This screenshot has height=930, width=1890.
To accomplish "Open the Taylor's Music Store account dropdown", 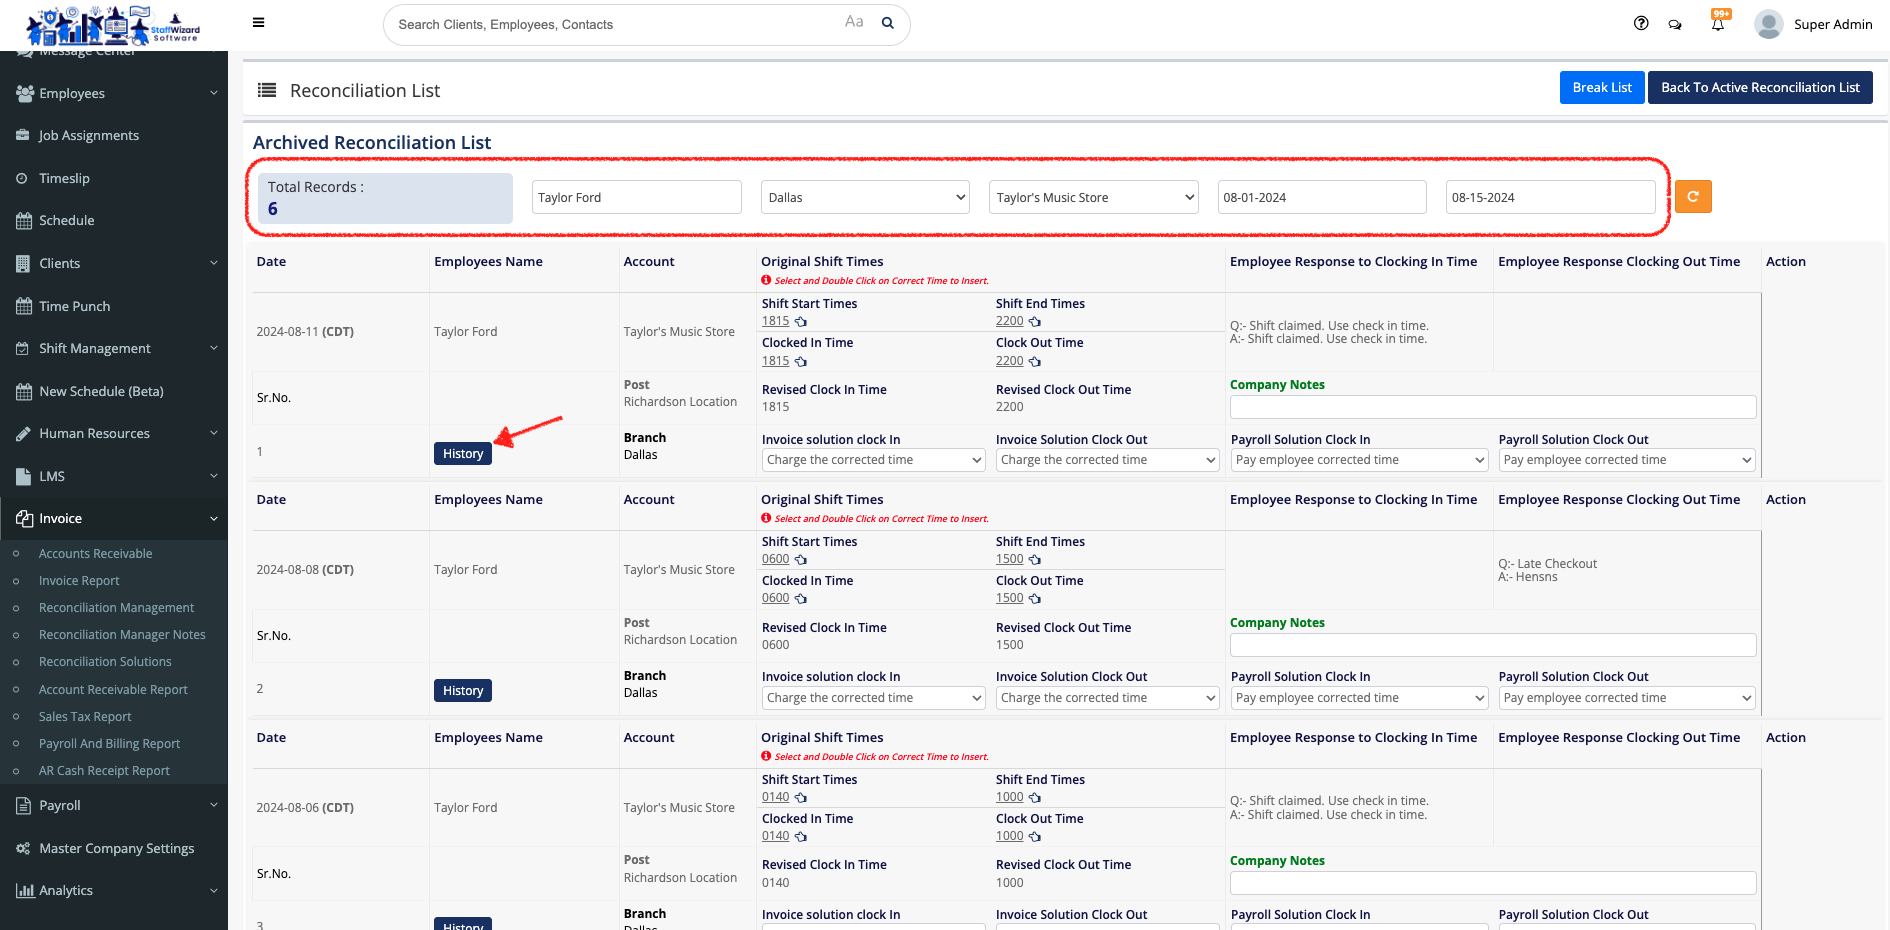I will (x=1093, y=198).
